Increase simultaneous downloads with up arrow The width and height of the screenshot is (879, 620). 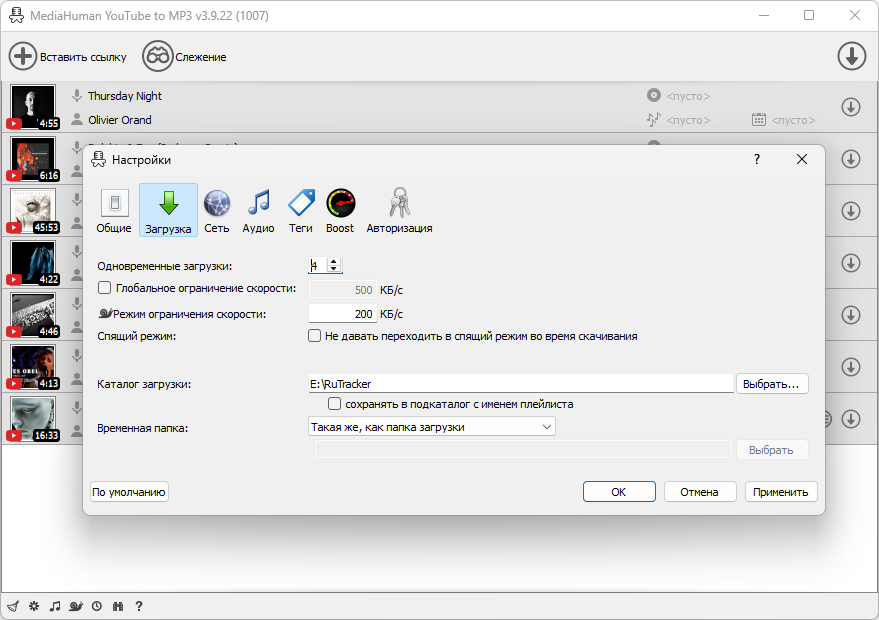click(x=334, y=262)
